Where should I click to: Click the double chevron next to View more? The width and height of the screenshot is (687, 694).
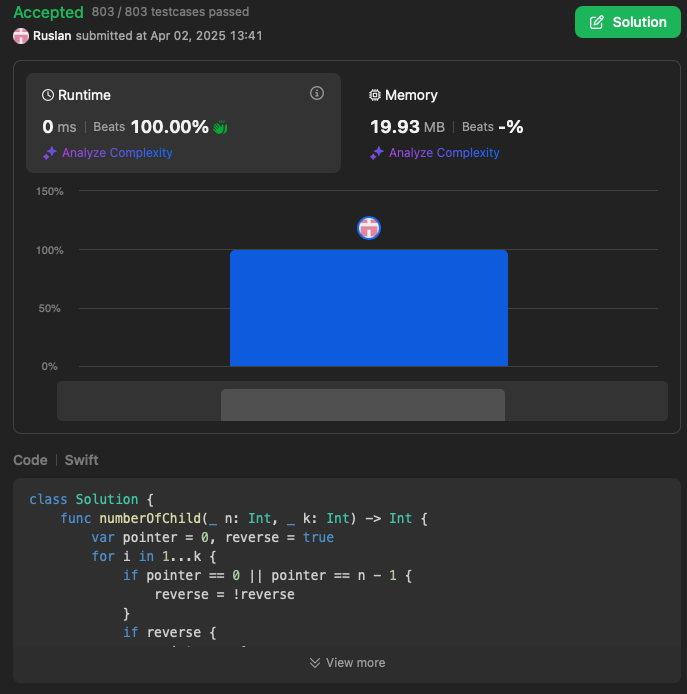click(314, 663)
